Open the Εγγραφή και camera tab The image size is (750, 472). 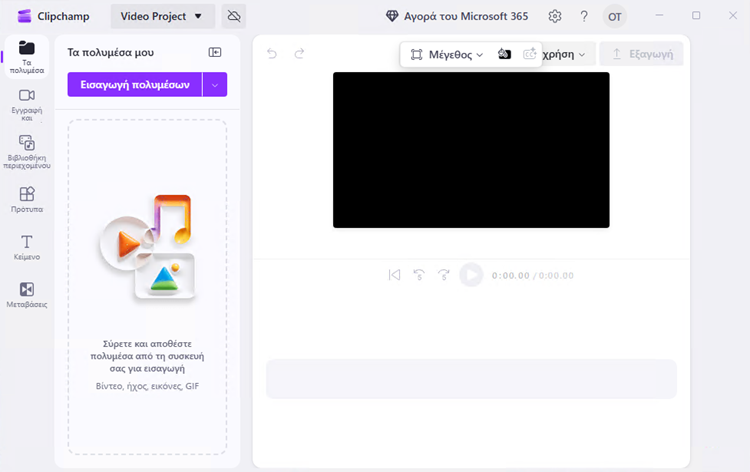(27, 103)
